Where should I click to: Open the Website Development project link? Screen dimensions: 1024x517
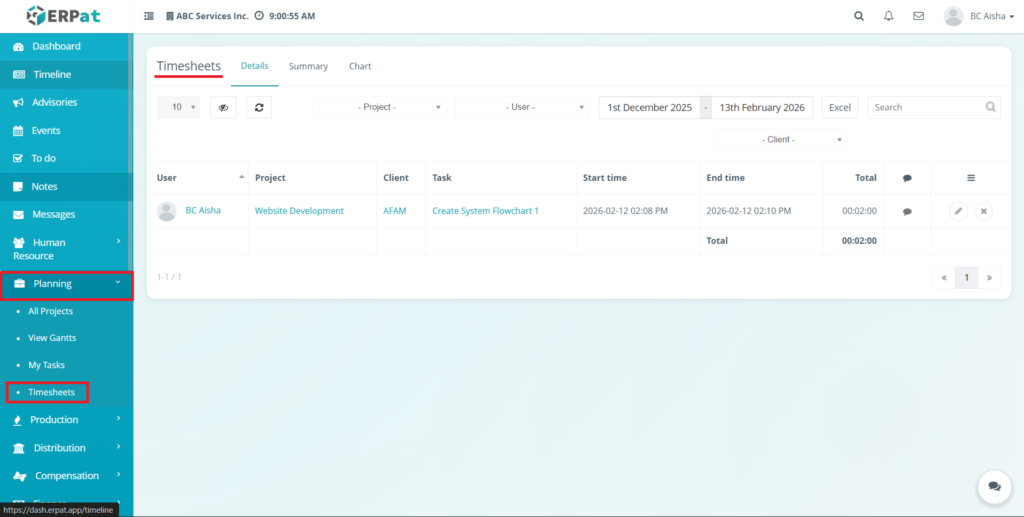click(x=299, y=211)
